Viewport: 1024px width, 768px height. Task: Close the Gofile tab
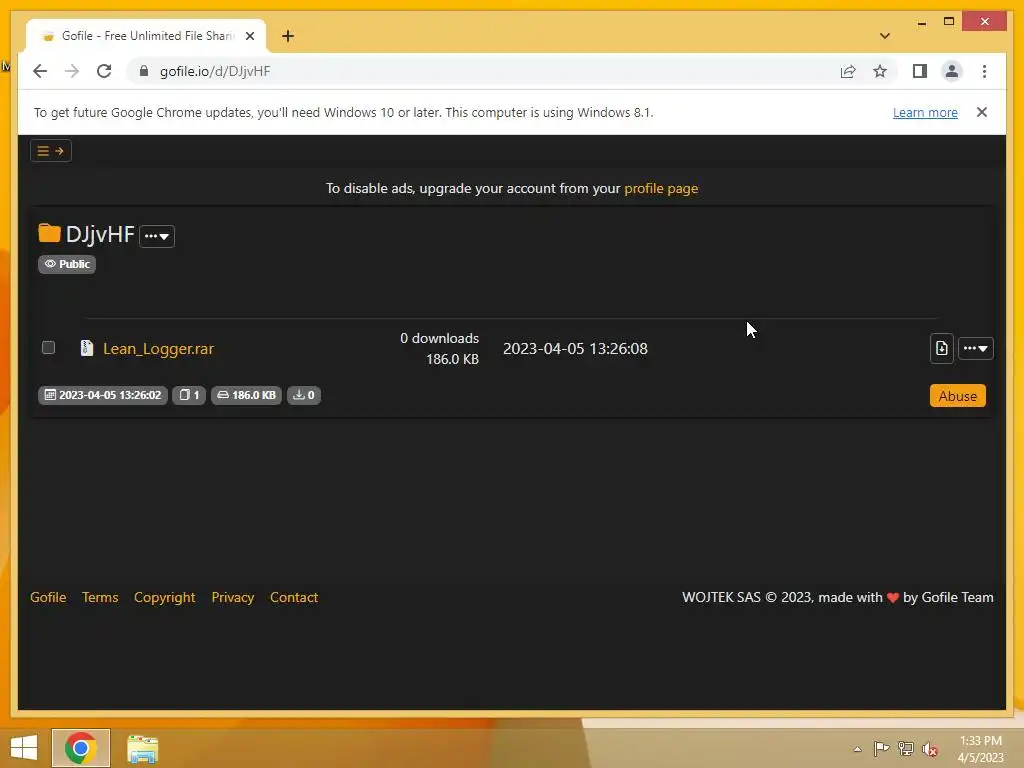249,36
